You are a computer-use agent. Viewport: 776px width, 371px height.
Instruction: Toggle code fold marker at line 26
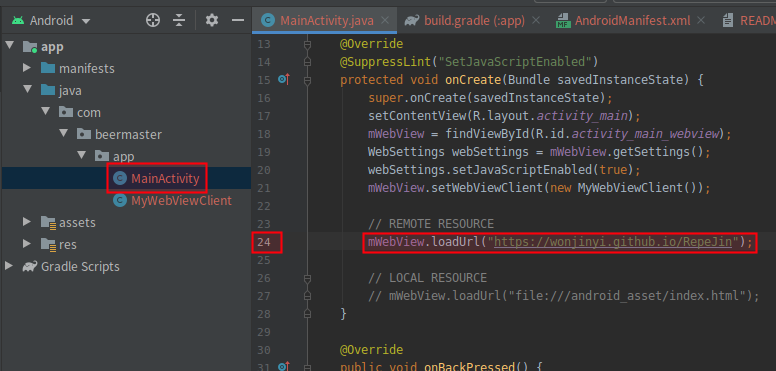click(x=307, y=278)
